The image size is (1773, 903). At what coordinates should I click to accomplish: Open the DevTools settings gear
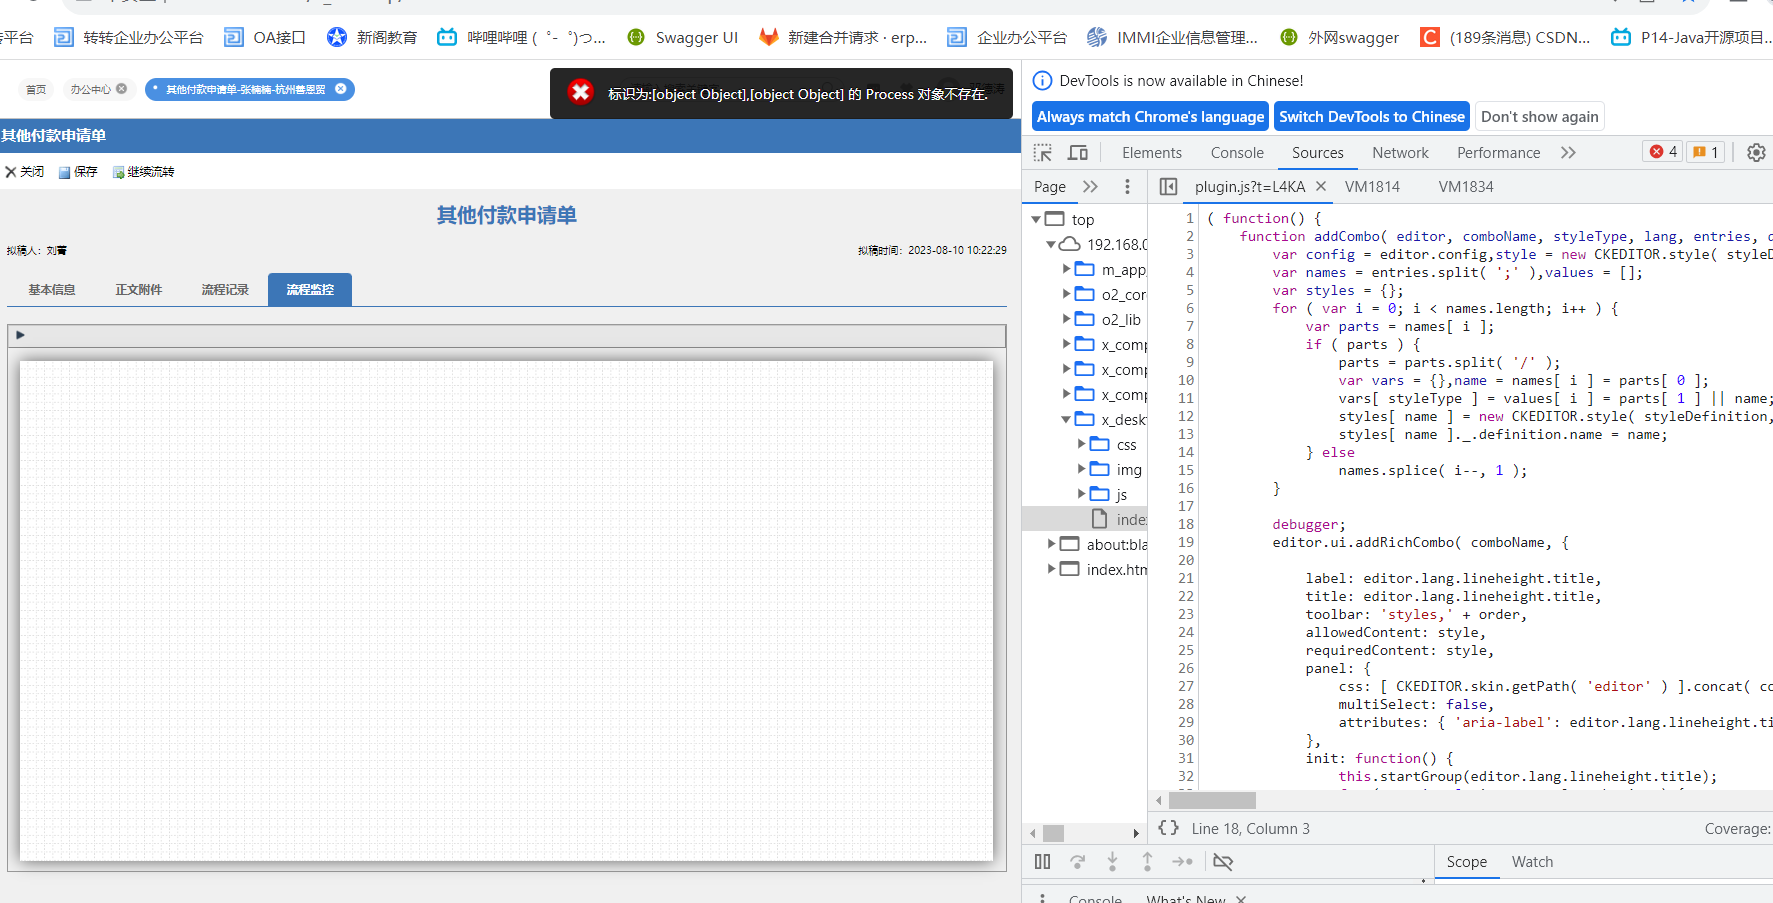1755,153
